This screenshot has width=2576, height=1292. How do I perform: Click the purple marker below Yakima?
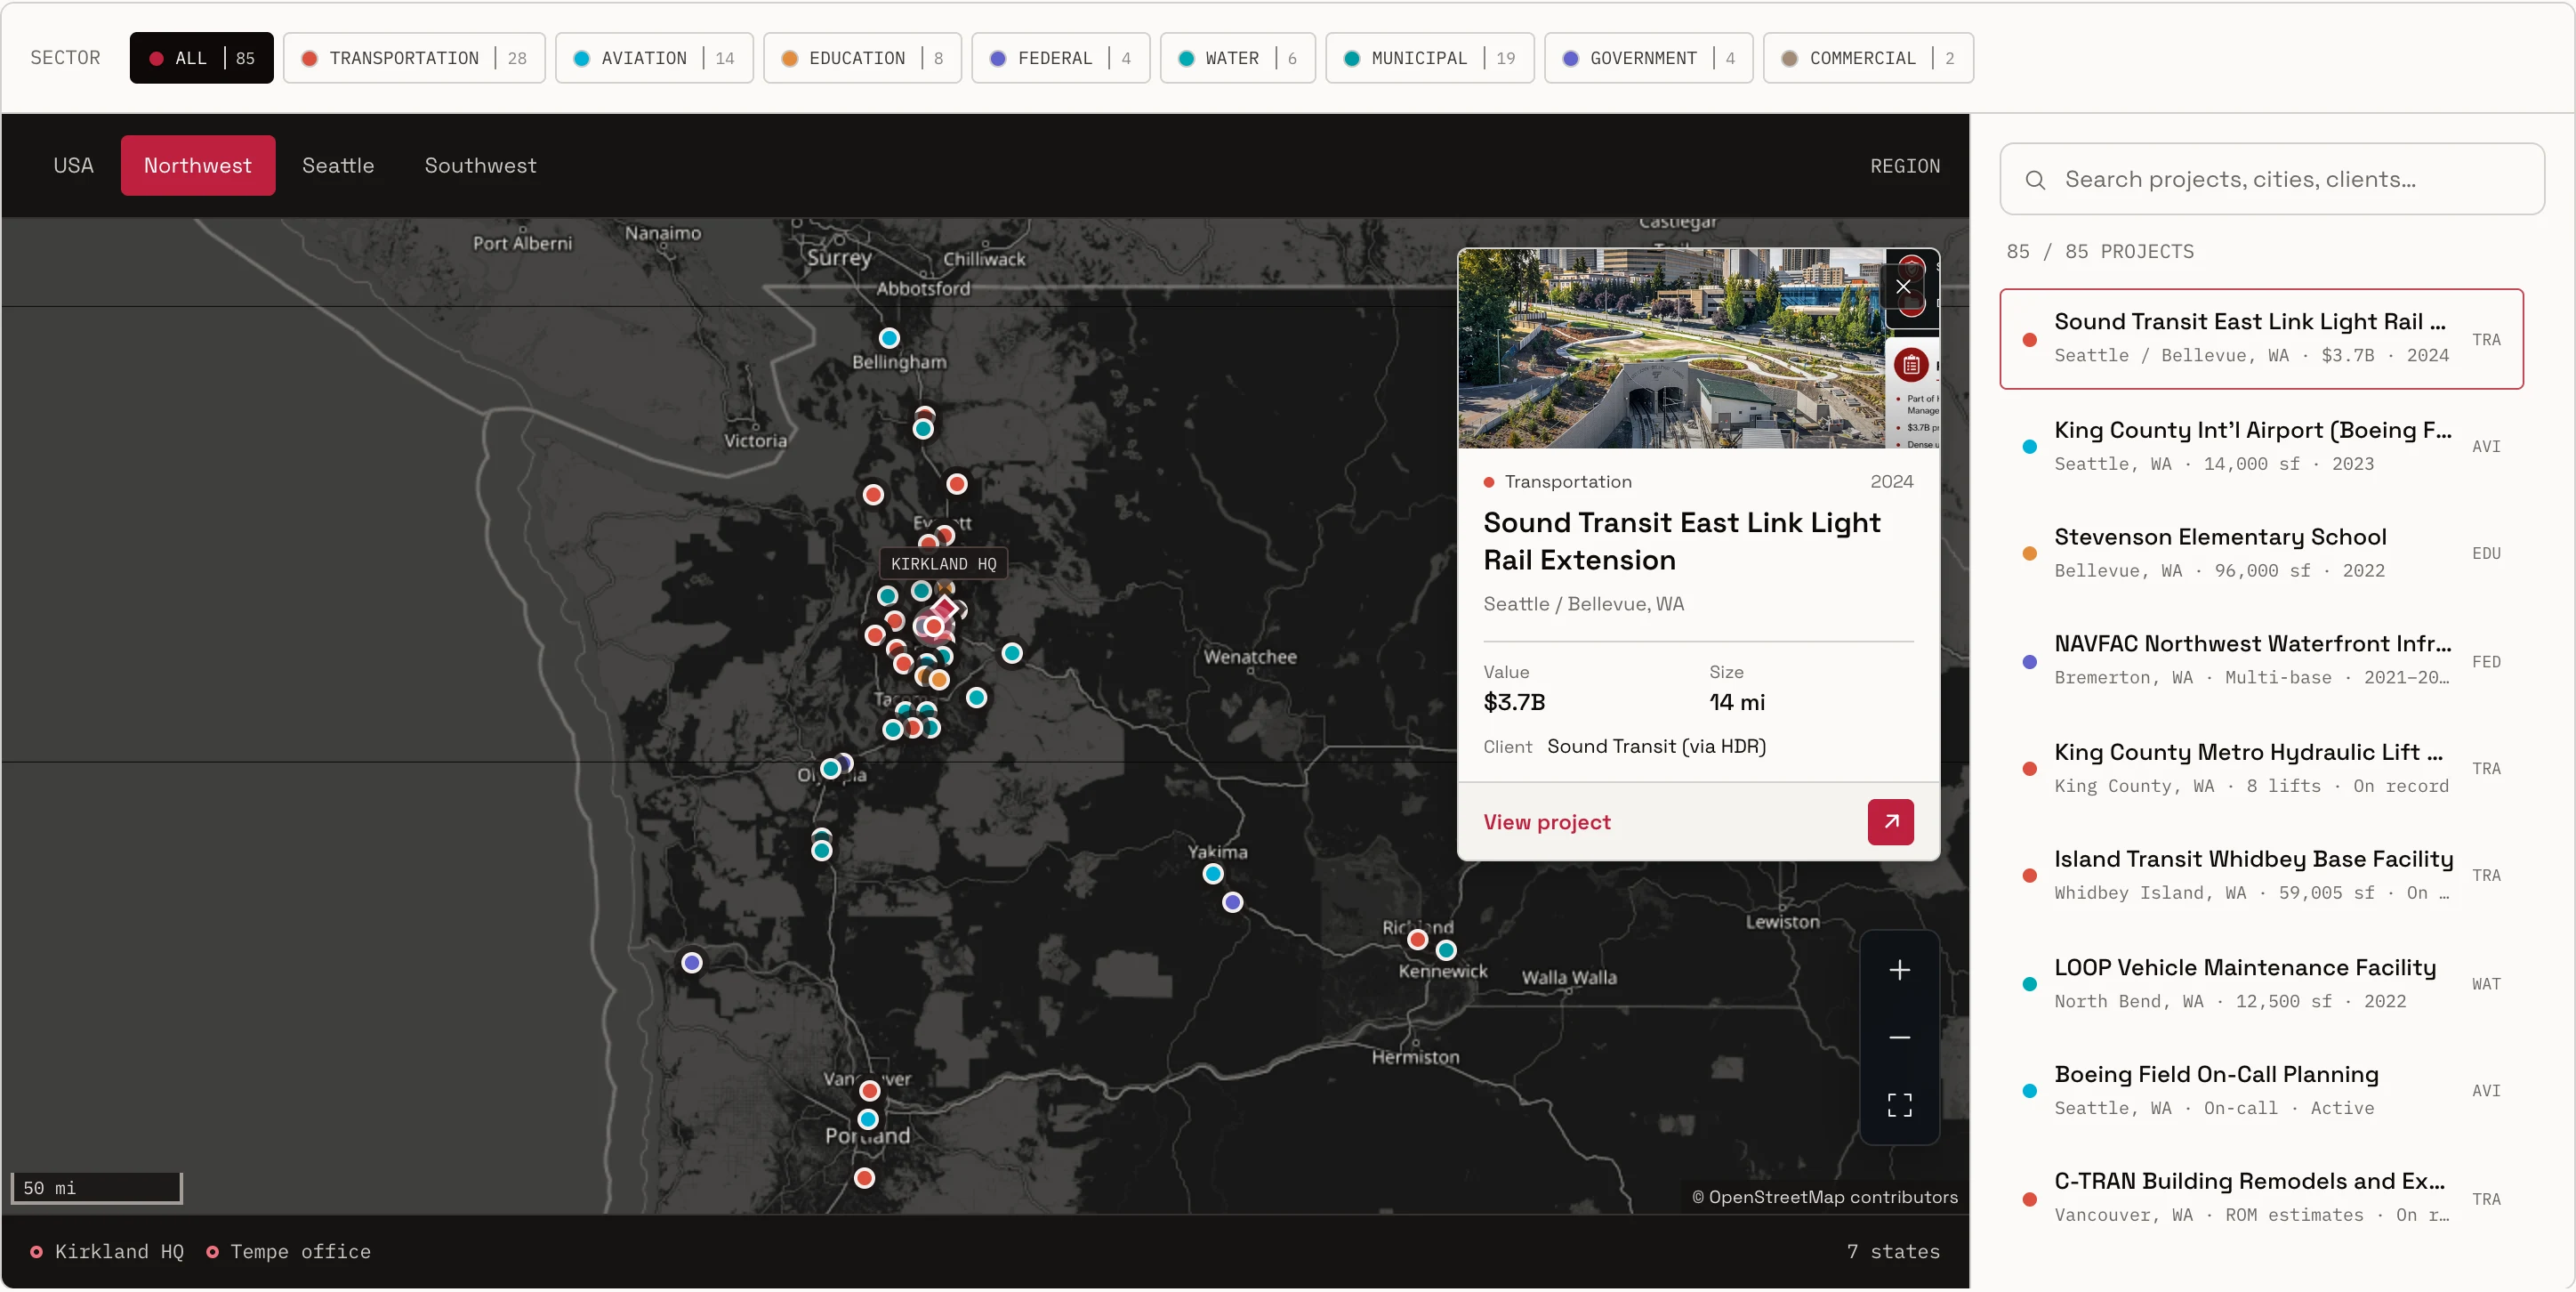(1232, 902)
